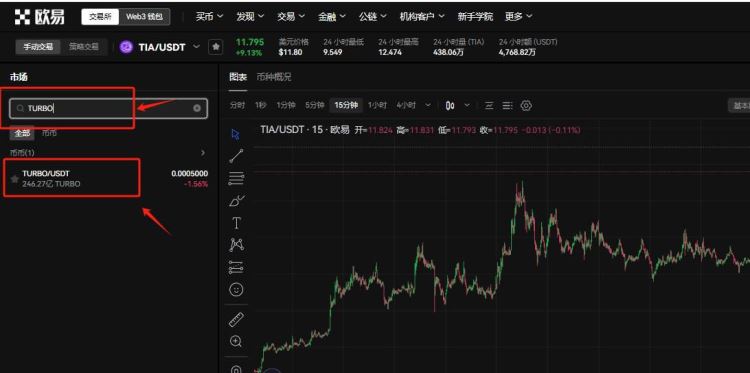Expand the TIA/USDT pair selector

pos(197,47)
